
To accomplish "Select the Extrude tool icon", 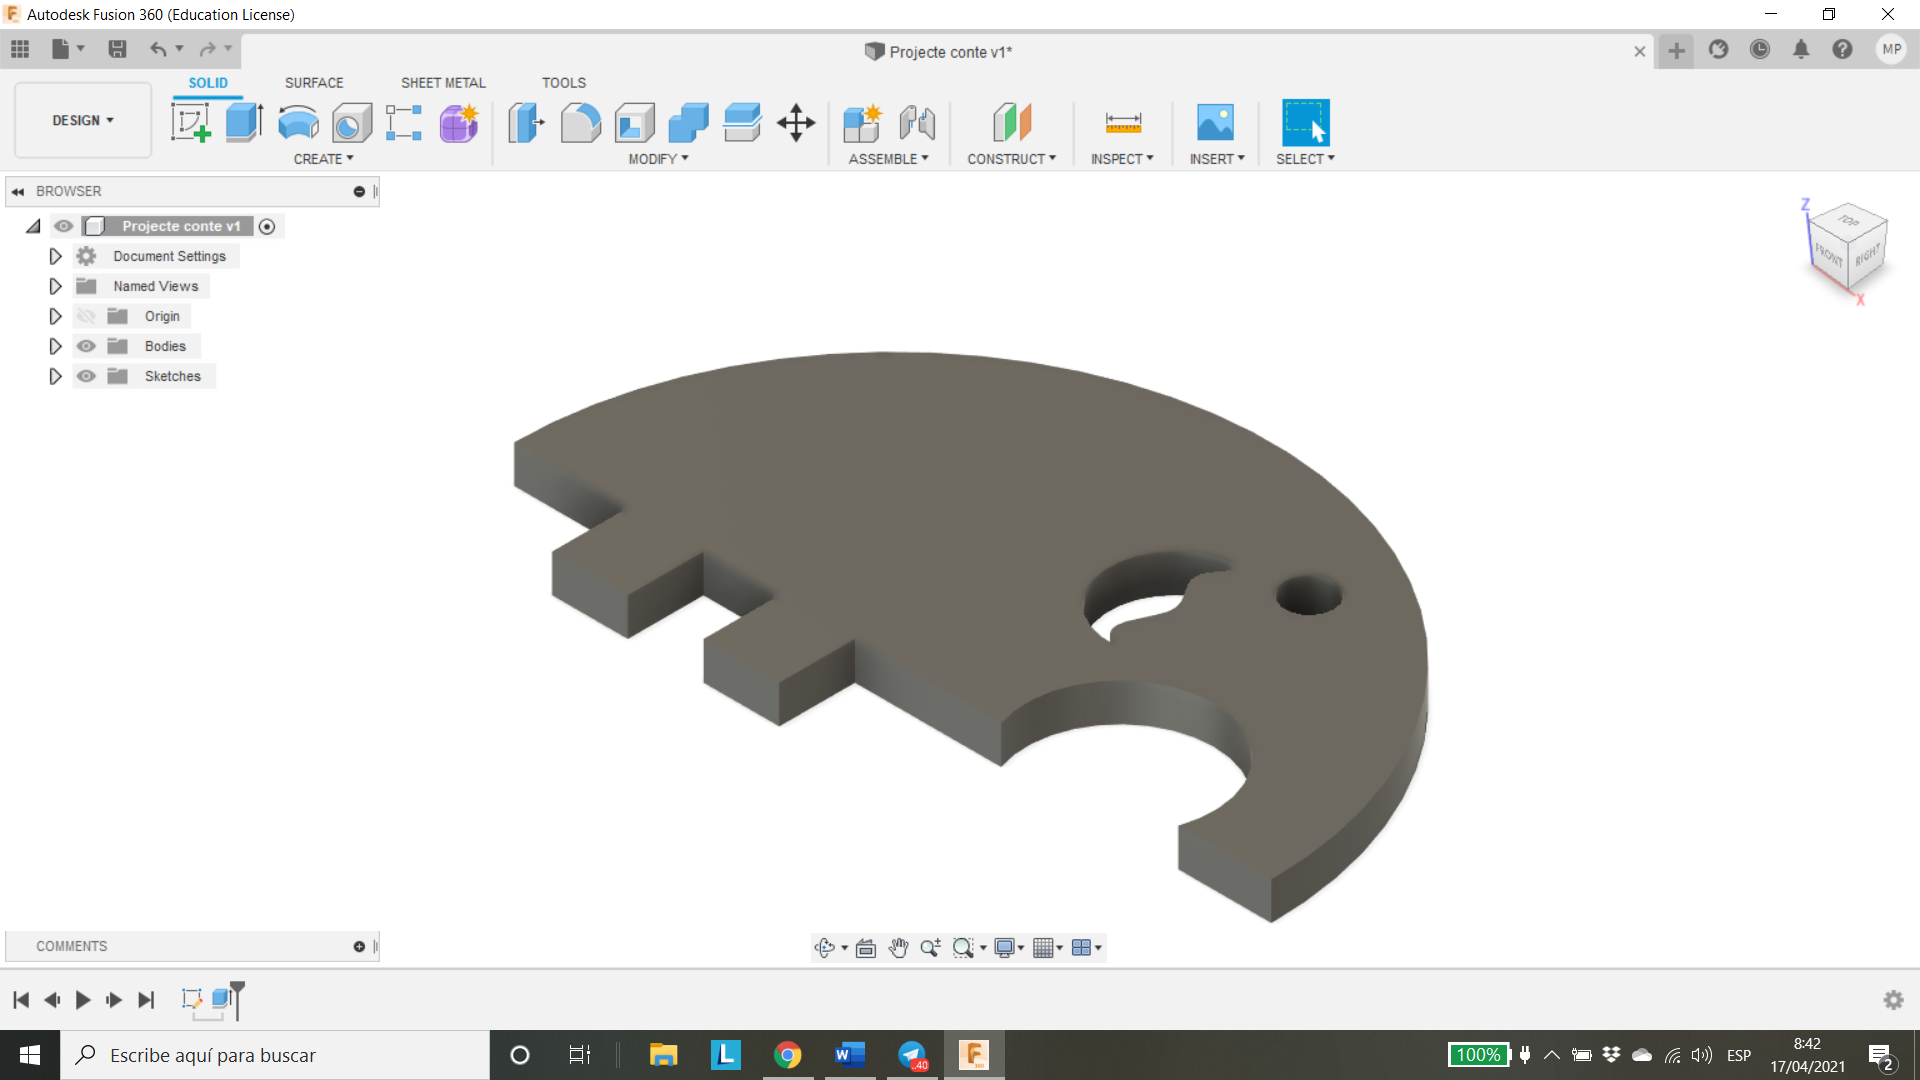I will point(243,123).
